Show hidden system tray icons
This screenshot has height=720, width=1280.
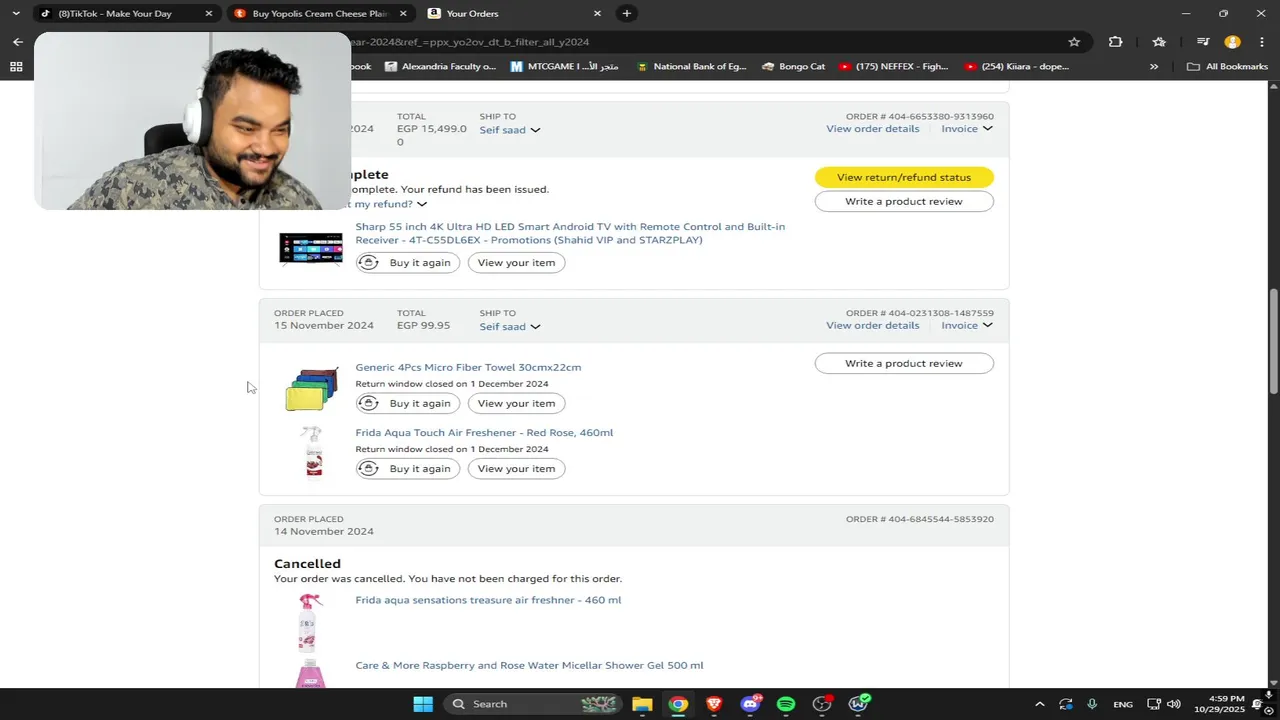point(1039,704)
